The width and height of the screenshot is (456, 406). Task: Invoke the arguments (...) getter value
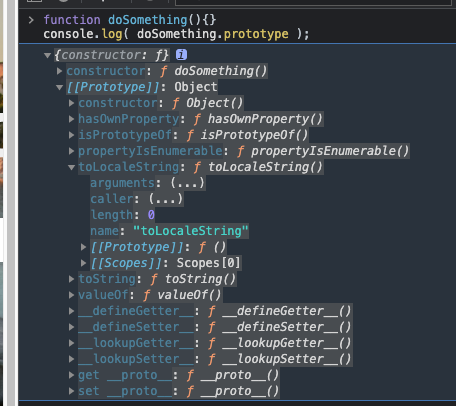(x=187, y=183)
